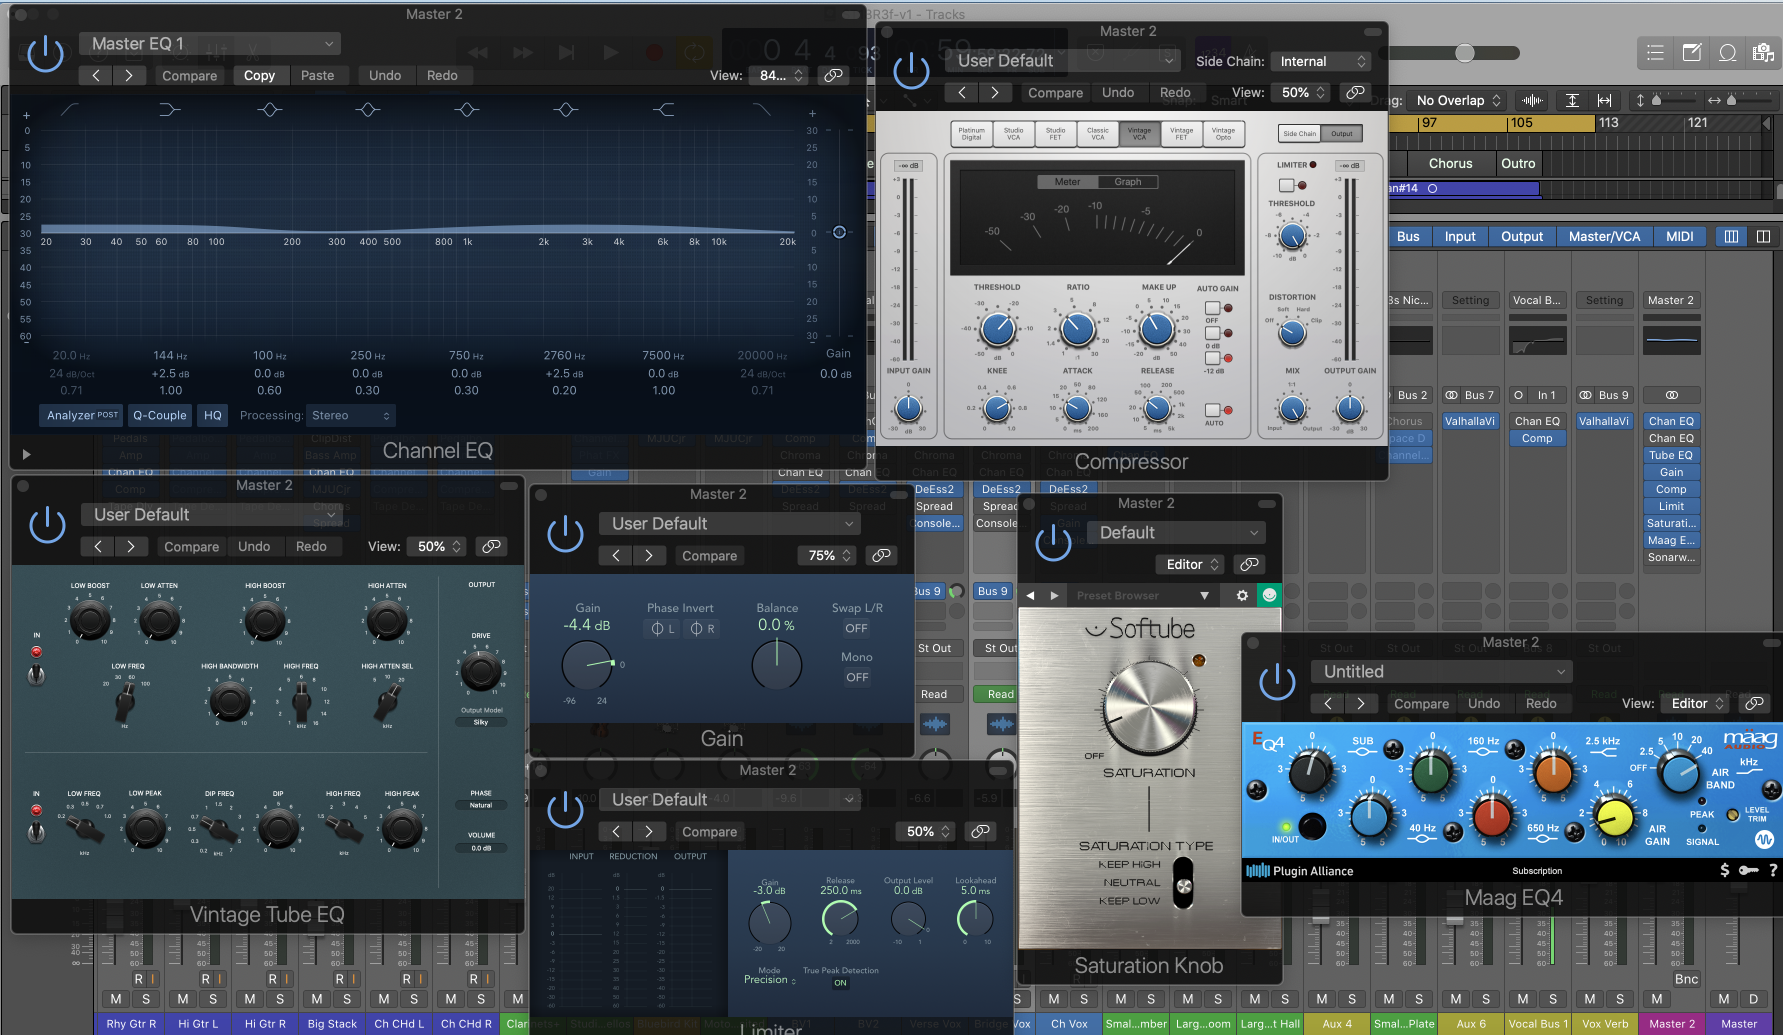1783x1035 pixels.
Task: Open Maag EQ4 Untitled preset dropdown
Action: (1442, 672)
